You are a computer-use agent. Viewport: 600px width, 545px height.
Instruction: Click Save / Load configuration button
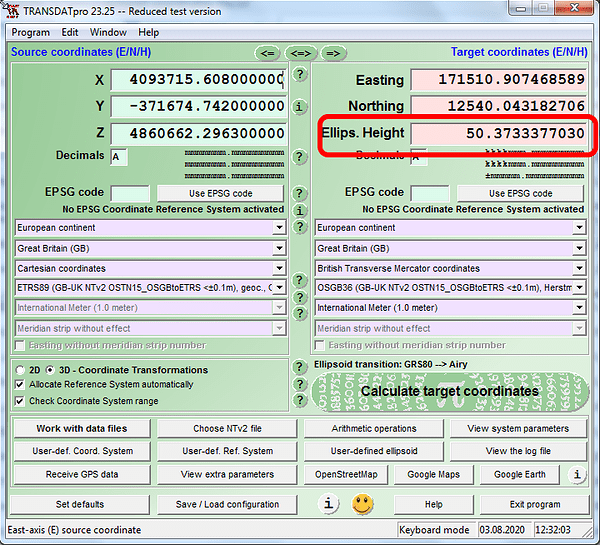click(x=227, y=504)
